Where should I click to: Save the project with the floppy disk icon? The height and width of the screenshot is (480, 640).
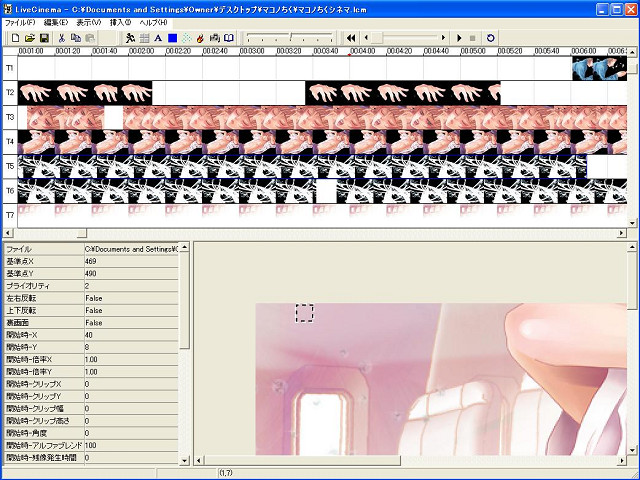click(x=44, y=38)
